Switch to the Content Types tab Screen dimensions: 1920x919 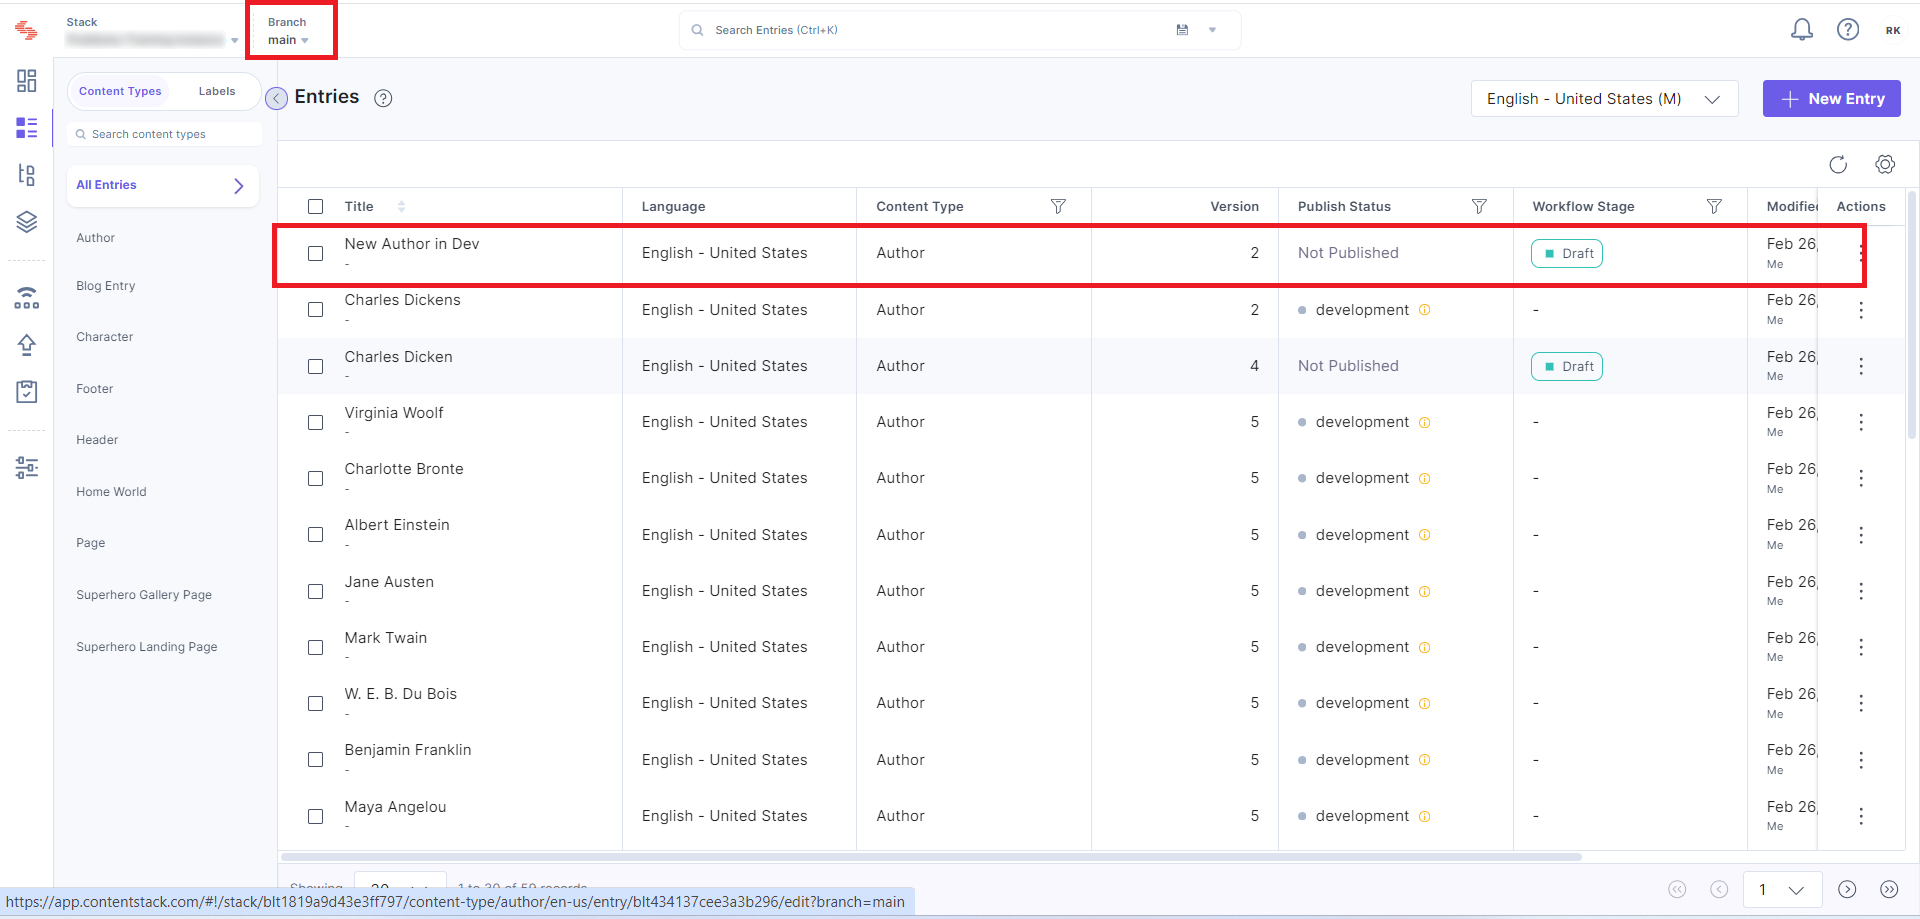[120, 91]
